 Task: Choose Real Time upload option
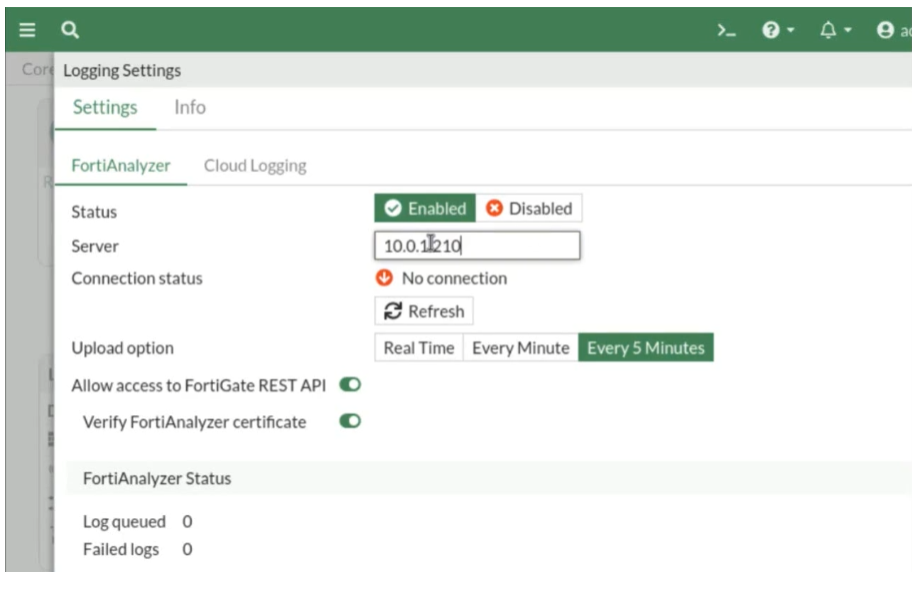click(418, 348)
